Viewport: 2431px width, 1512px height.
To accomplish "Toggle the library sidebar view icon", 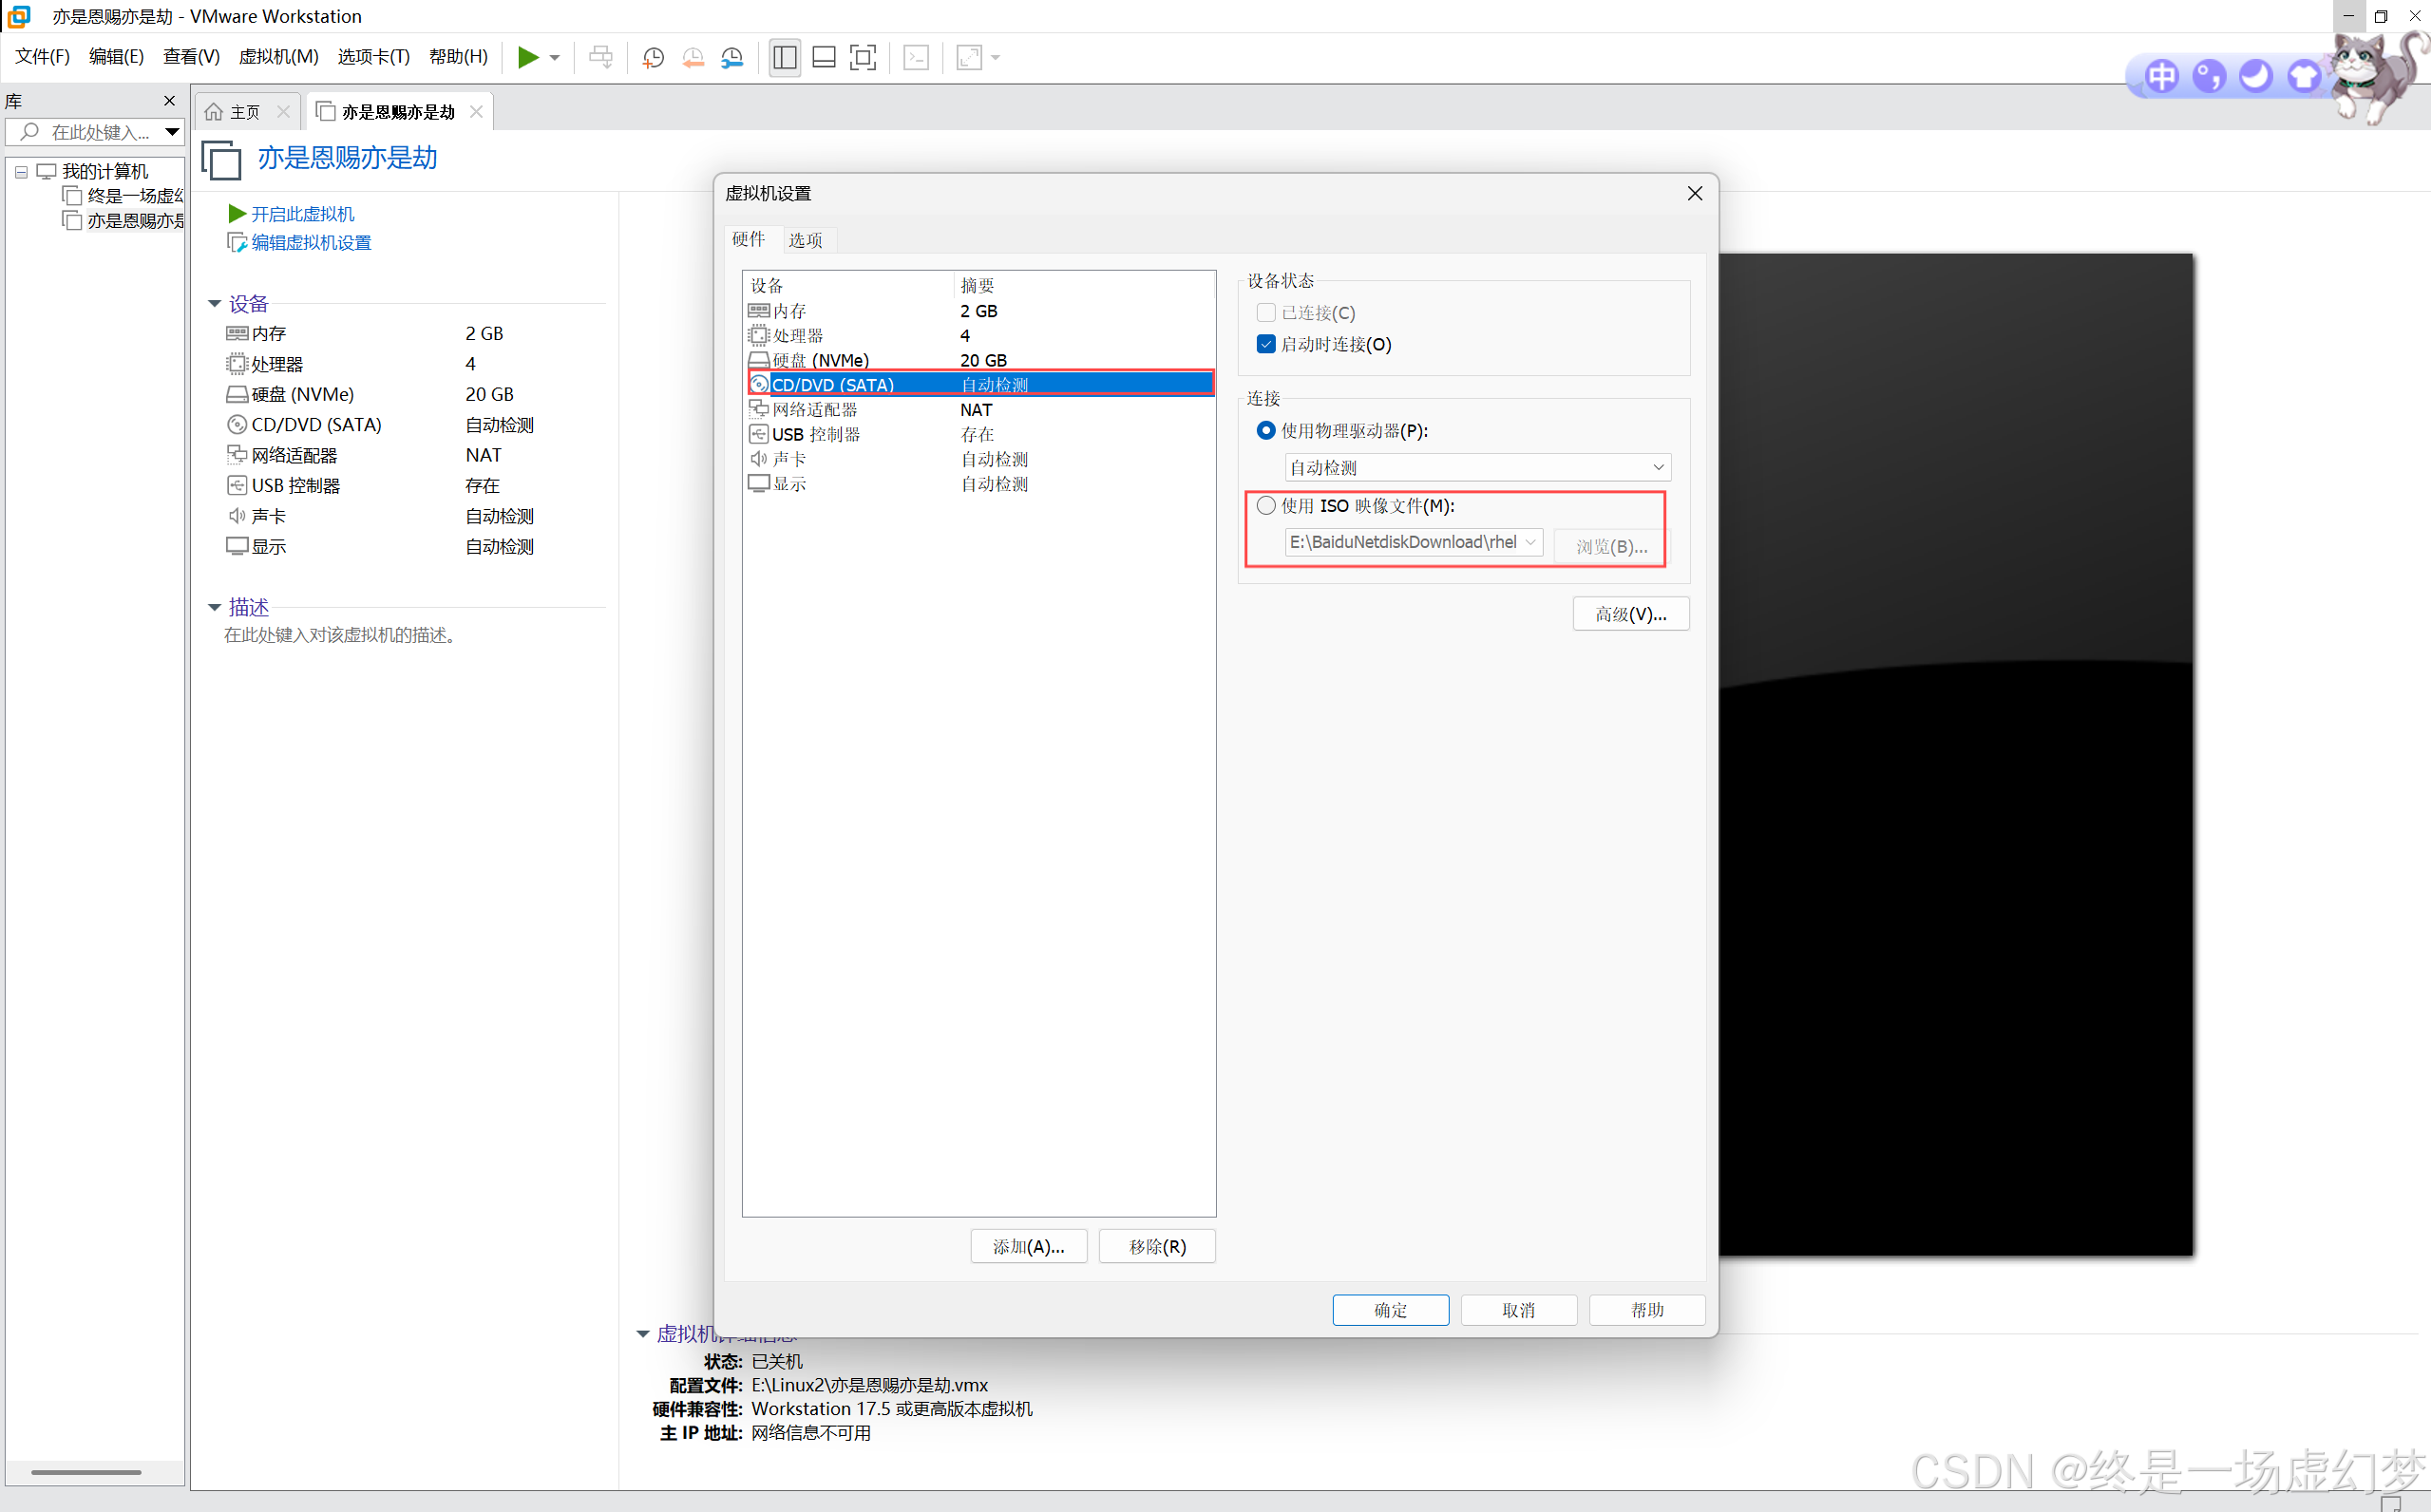I will 785,58.
